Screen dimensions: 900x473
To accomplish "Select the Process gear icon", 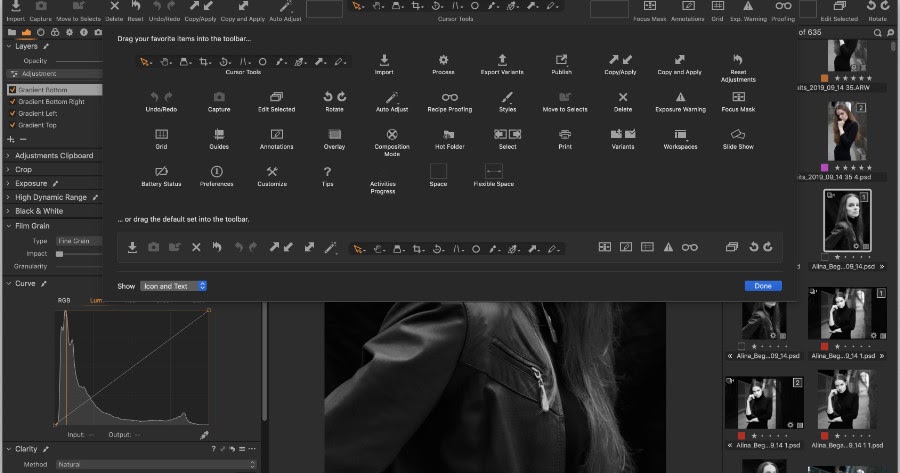I will (443, 60).
